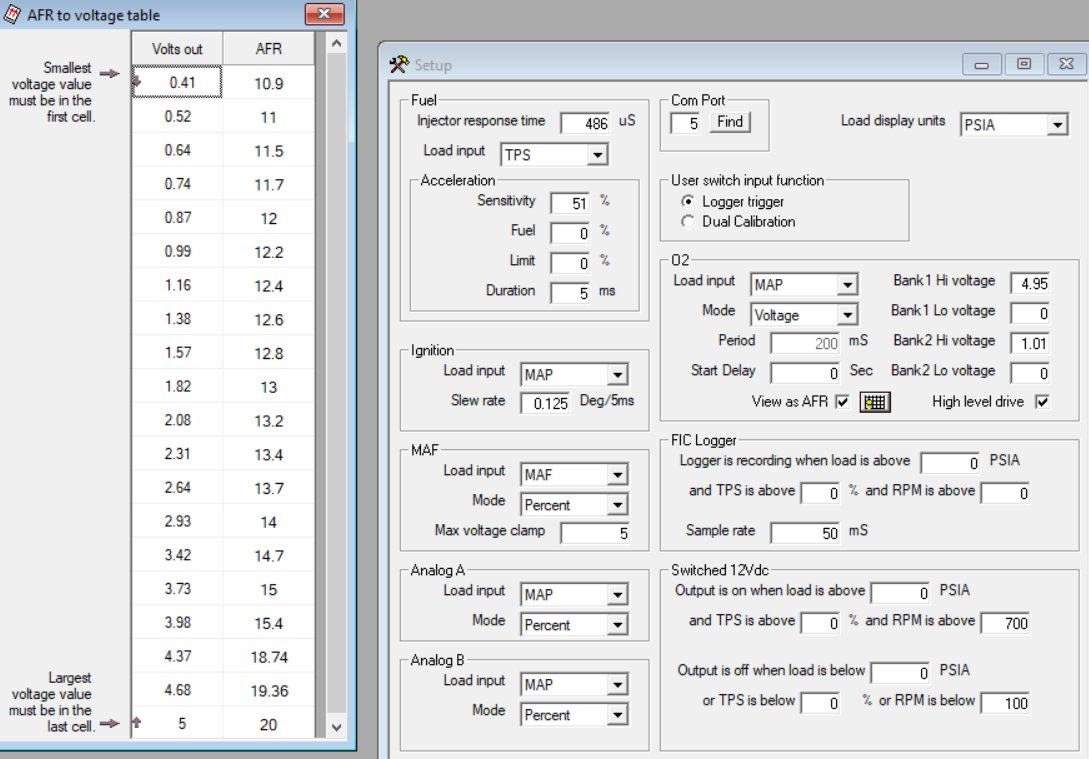The height and width of the screenshot is (759, 1089).
Task: Click the Acceleration Sensitivity field
Action: click(570, 203)
